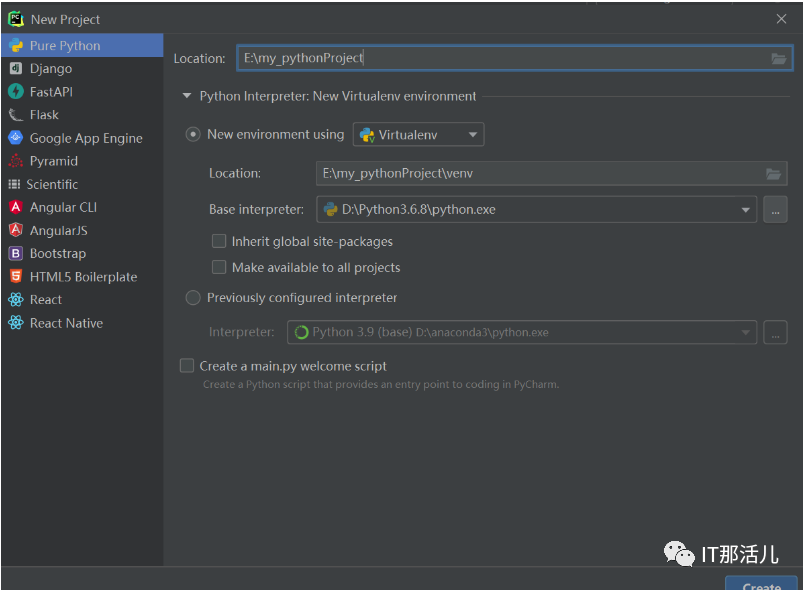Click the HTML5 Boilerplate icon
This screenshot has height=590, width=805.
16,276
